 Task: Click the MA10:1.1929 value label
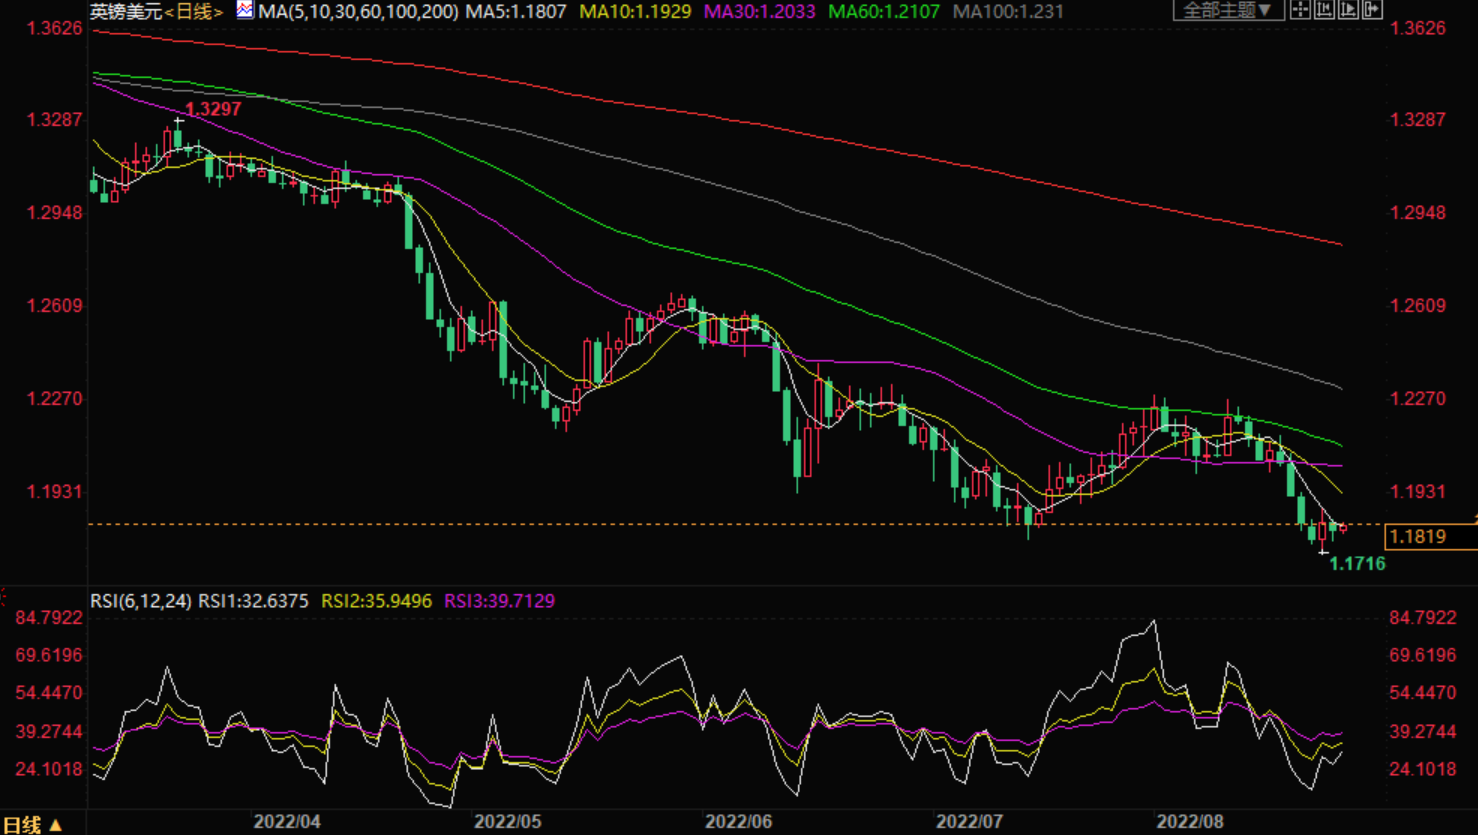pos(635,12)
